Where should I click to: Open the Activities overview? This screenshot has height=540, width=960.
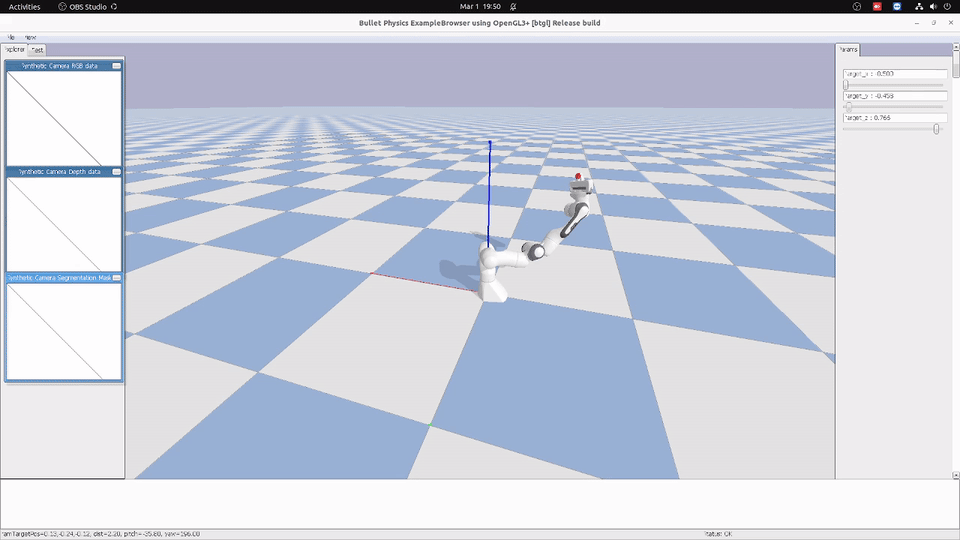(24, 7)
